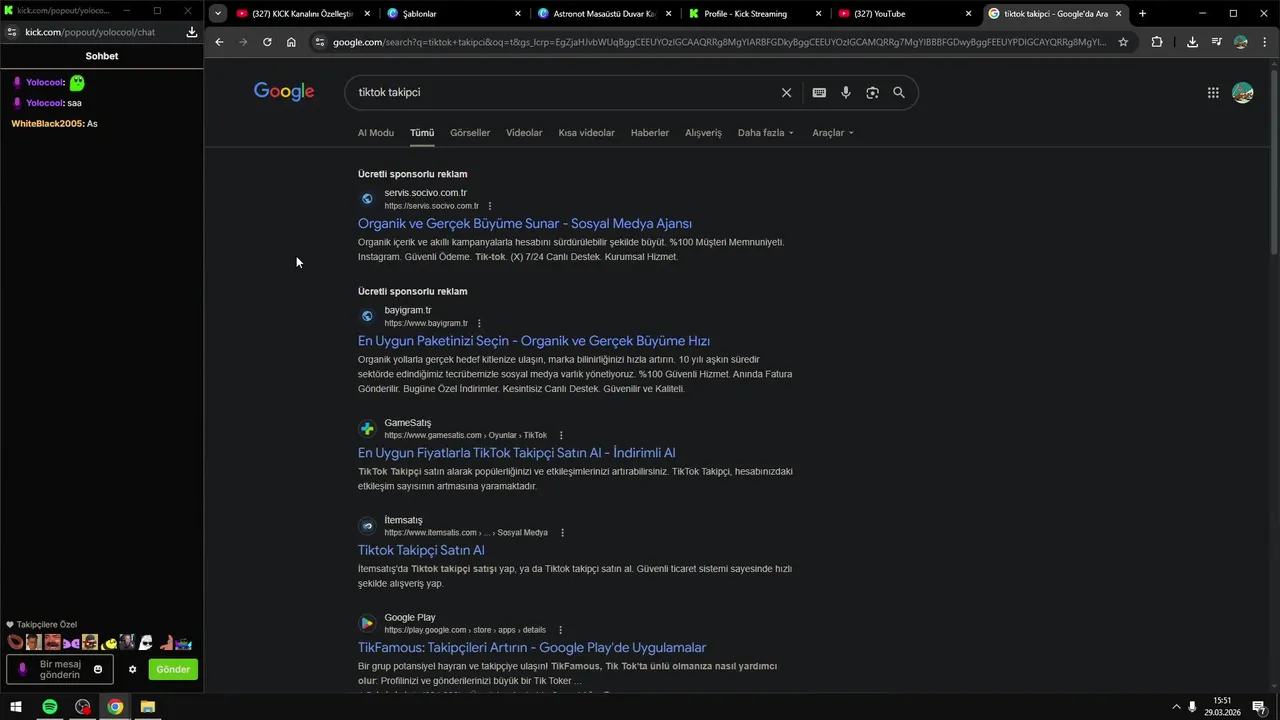Click the WhiteBlack2005 username in chat

coord(47,124)
